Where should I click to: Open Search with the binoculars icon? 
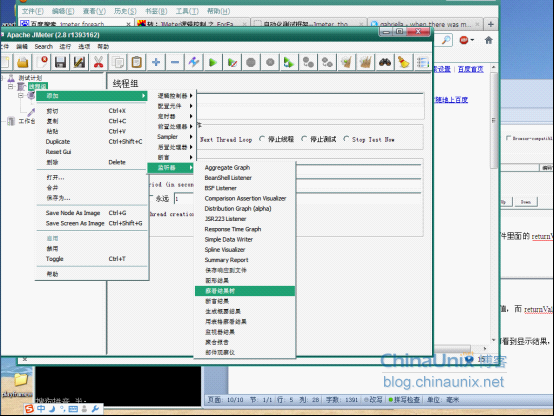(384, 63)
